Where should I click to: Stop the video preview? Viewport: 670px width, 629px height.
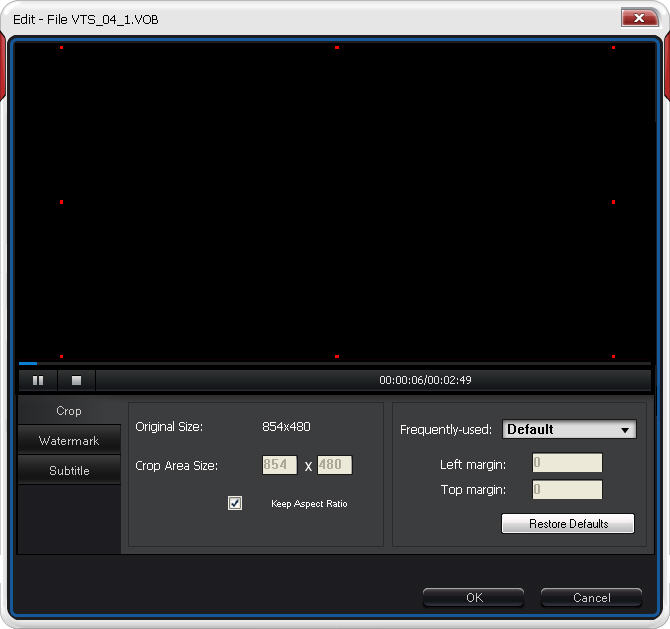pyautogui.click(x=76, y=380)
